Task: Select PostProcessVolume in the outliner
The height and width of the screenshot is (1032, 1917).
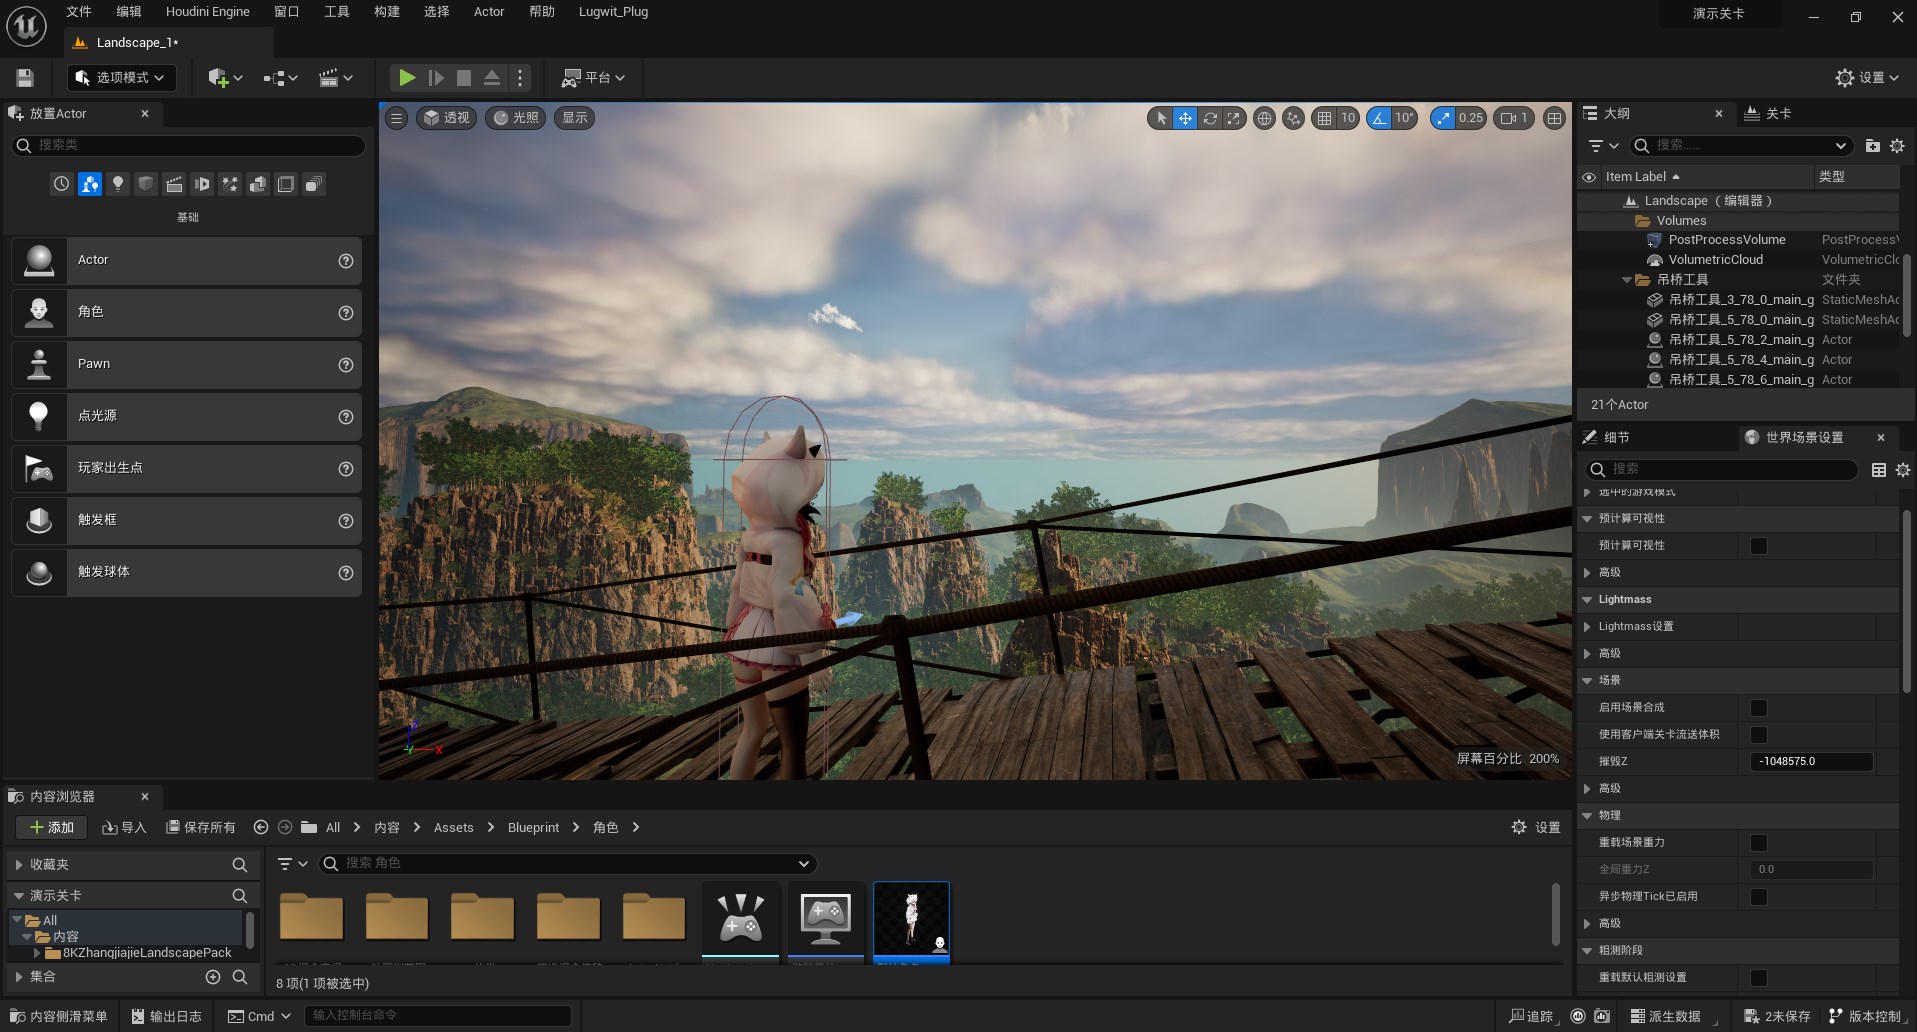Action: point(1727,240)
